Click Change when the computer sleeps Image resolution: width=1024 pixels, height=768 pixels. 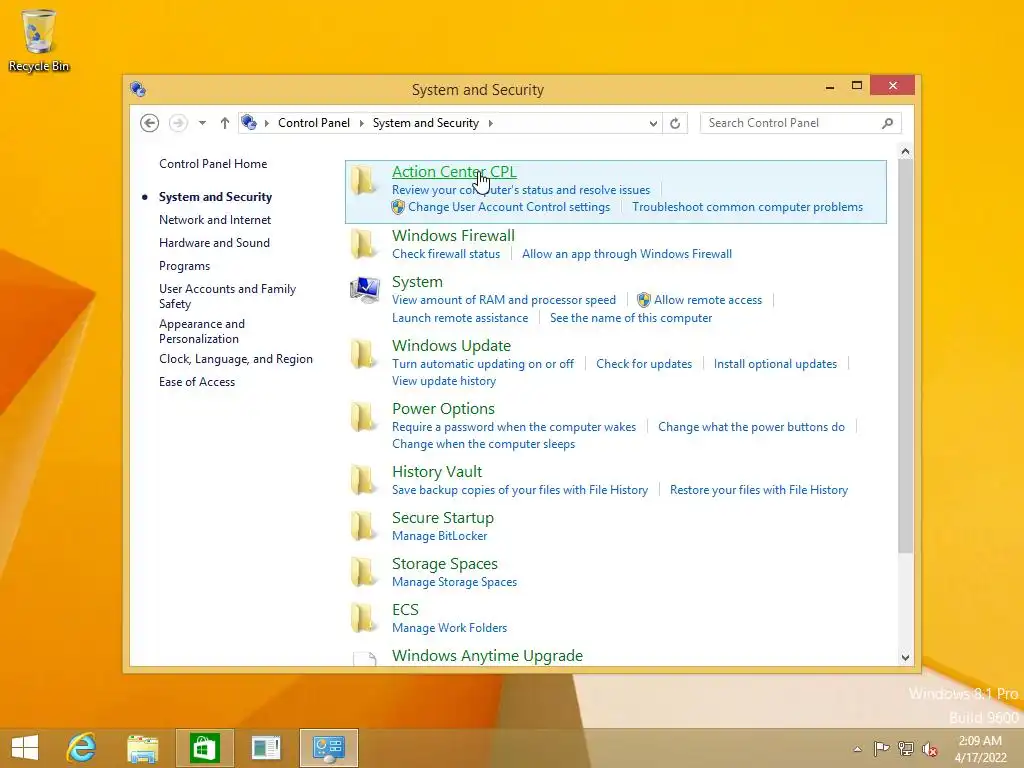[x=483, y=444]
